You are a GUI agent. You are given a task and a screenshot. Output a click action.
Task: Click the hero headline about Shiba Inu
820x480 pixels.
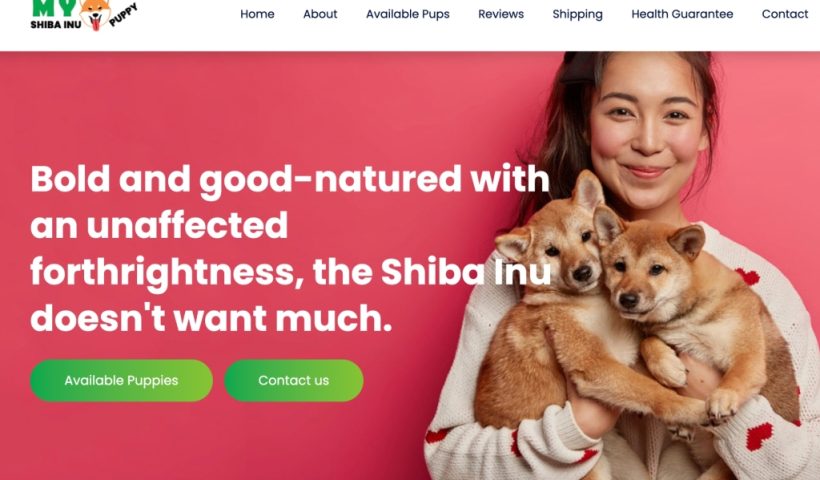(x=290, y=248)
